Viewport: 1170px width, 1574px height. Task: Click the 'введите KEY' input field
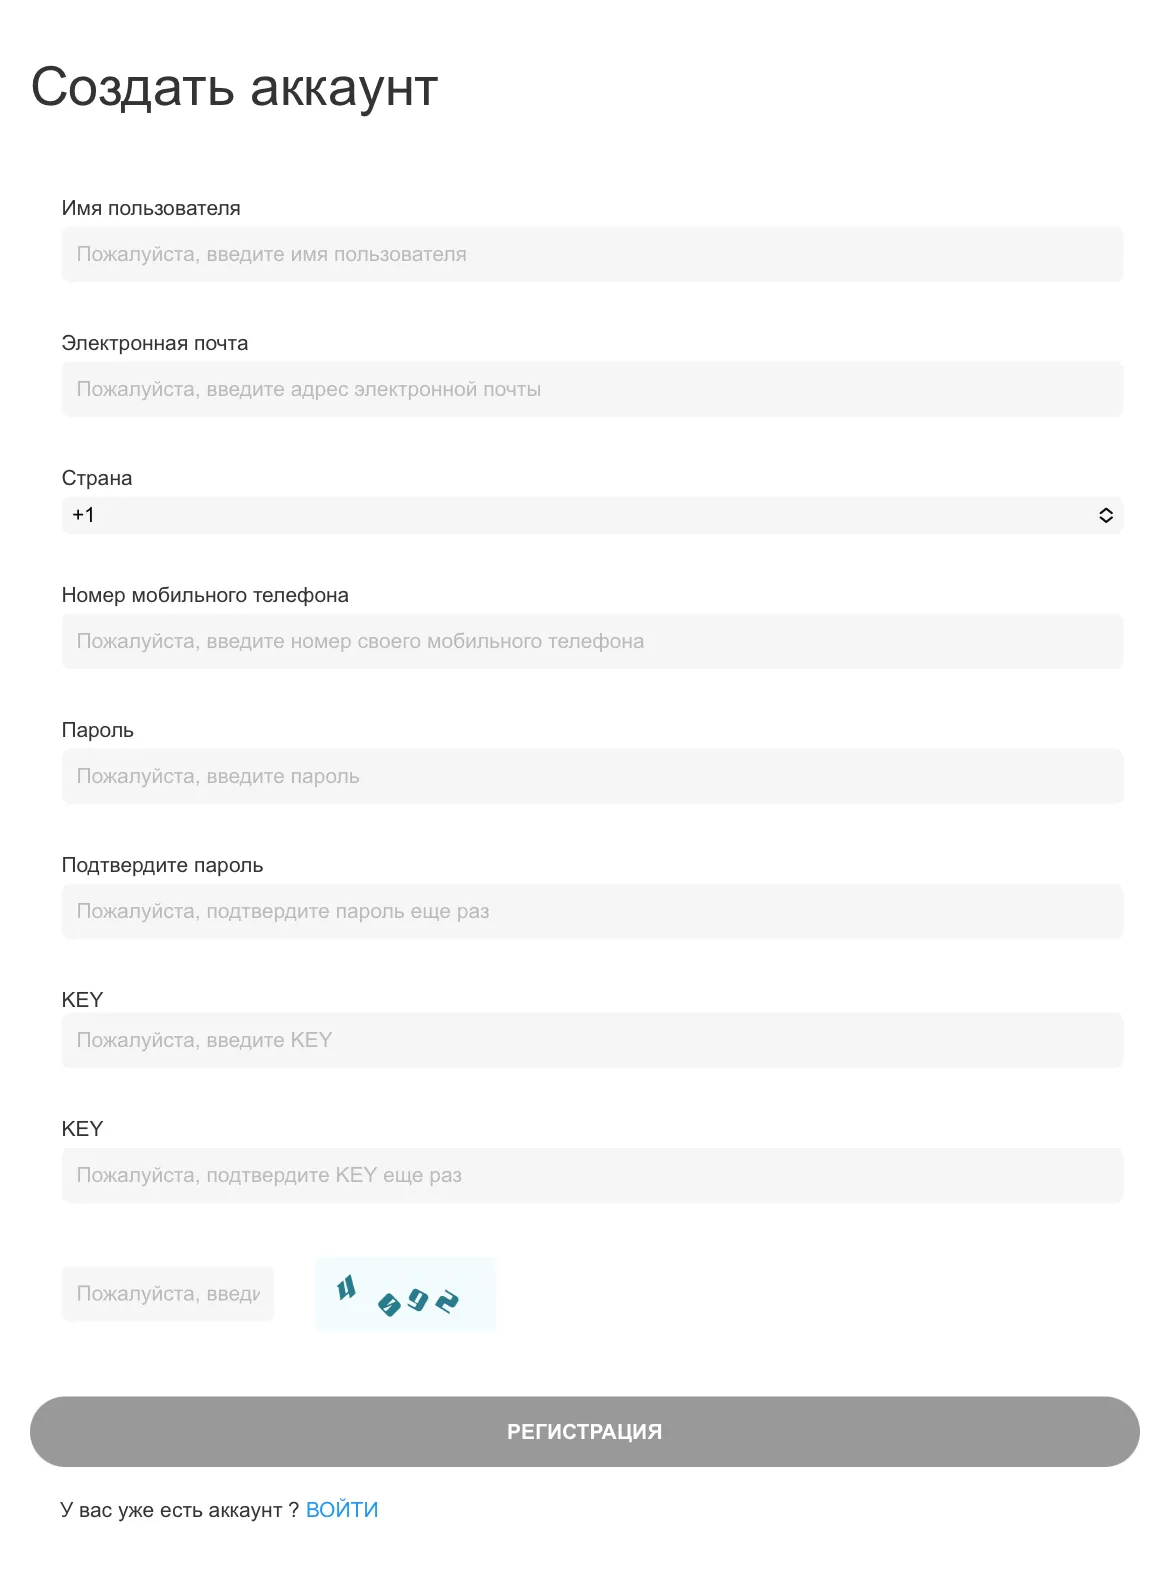click(592, 1040)
